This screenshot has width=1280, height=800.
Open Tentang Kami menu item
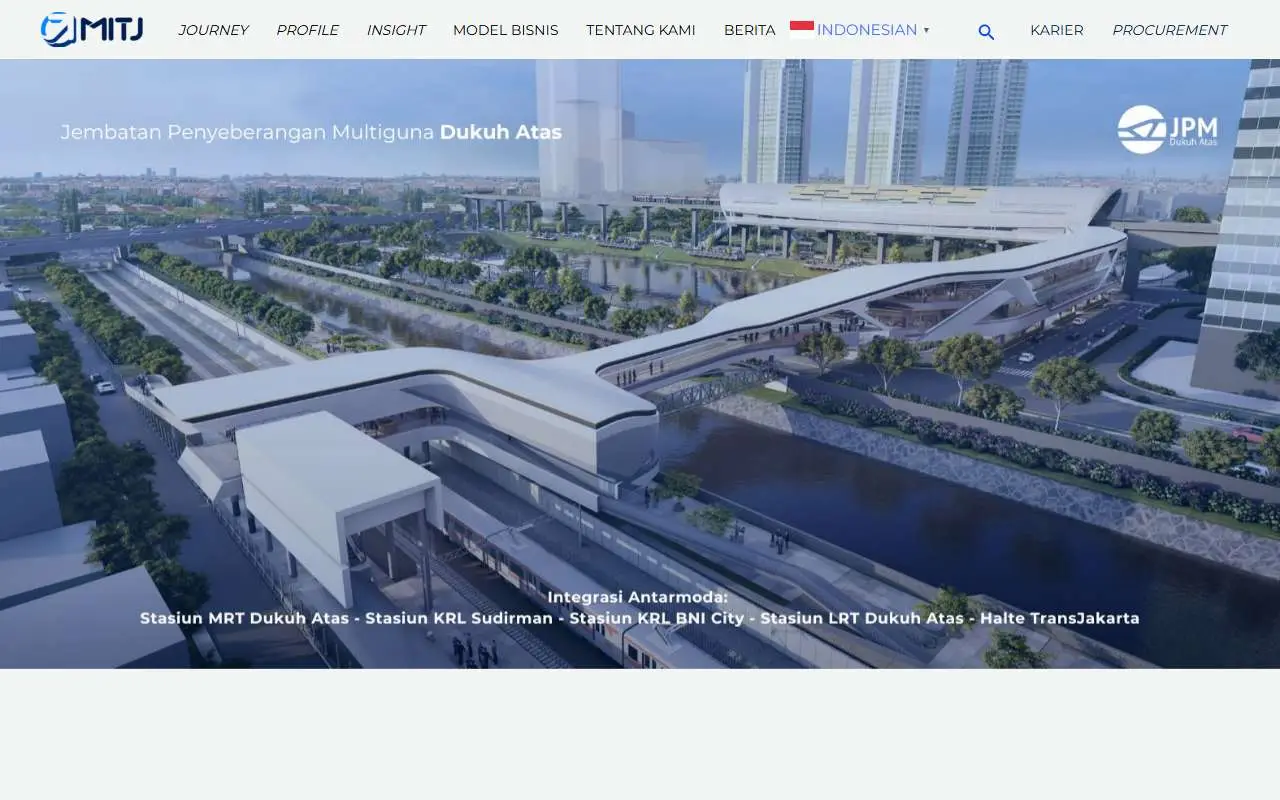[x=641, y=30]
